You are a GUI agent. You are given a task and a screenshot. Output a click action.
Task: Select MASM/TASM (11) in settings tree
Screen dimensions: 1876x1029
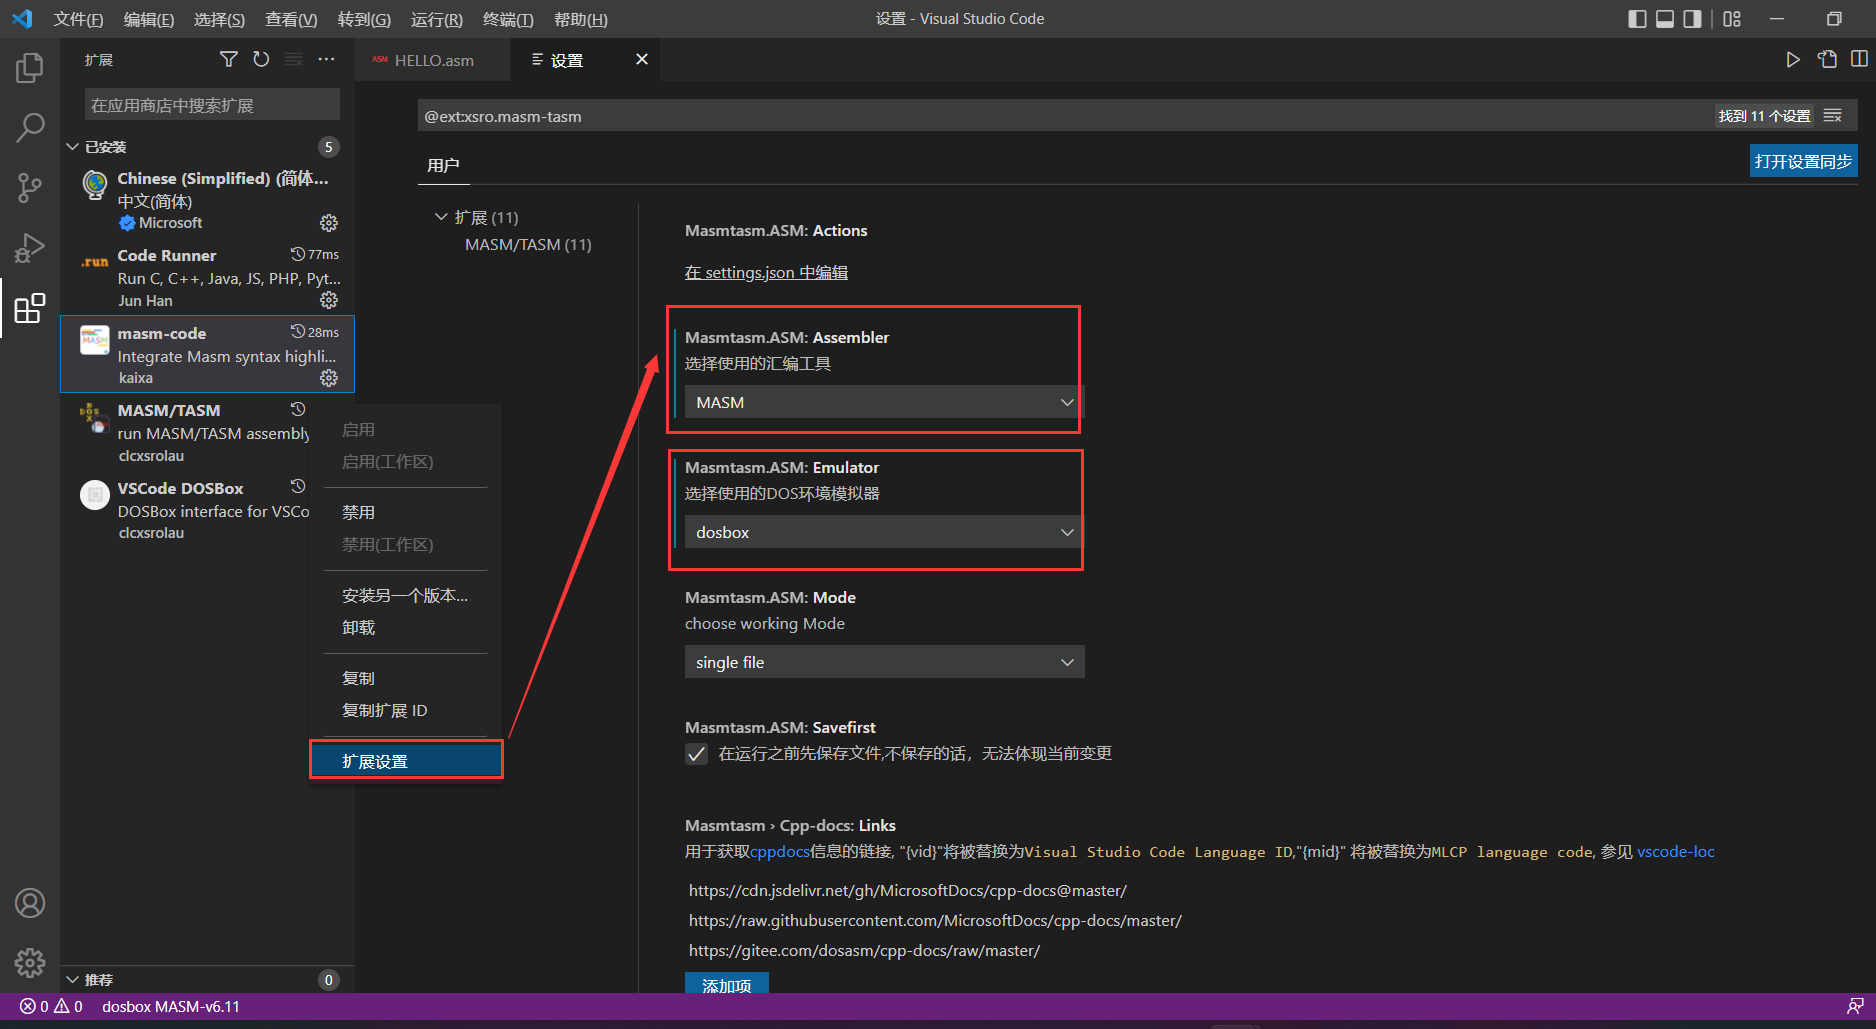[528, 244]
